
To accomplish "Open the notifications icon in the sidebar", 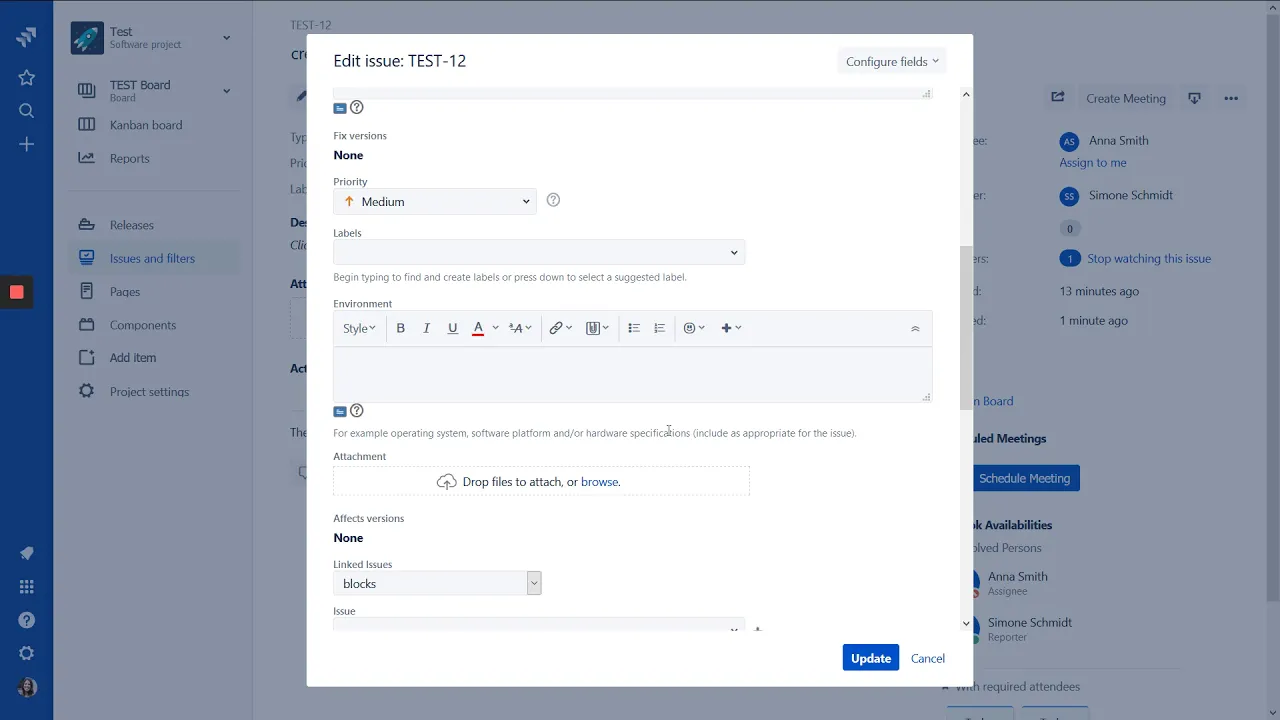I will pyautogui.click(x=27, y=554).
